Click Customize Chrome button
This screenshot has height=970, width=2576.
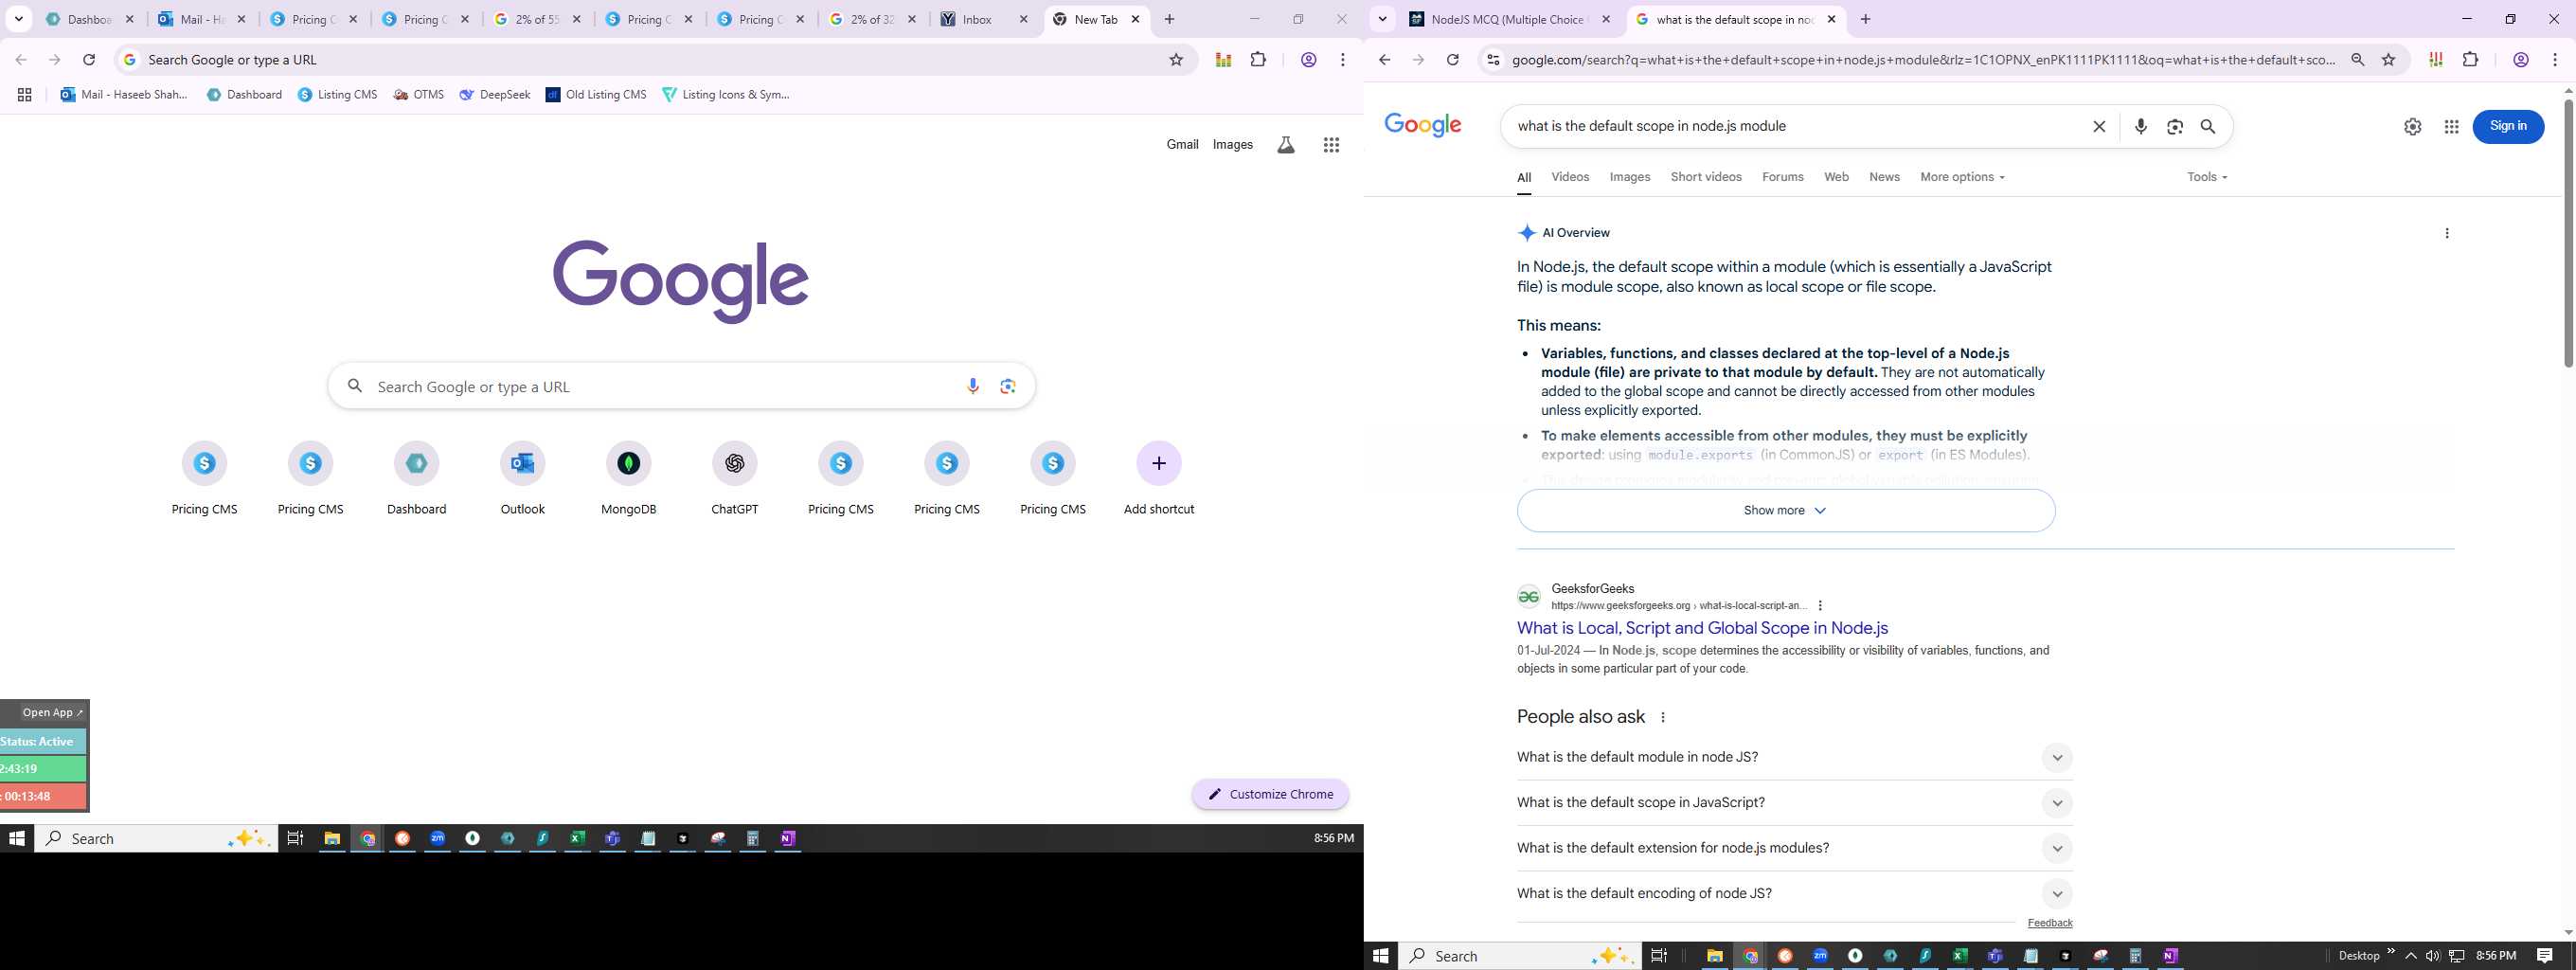(1270, 794)
